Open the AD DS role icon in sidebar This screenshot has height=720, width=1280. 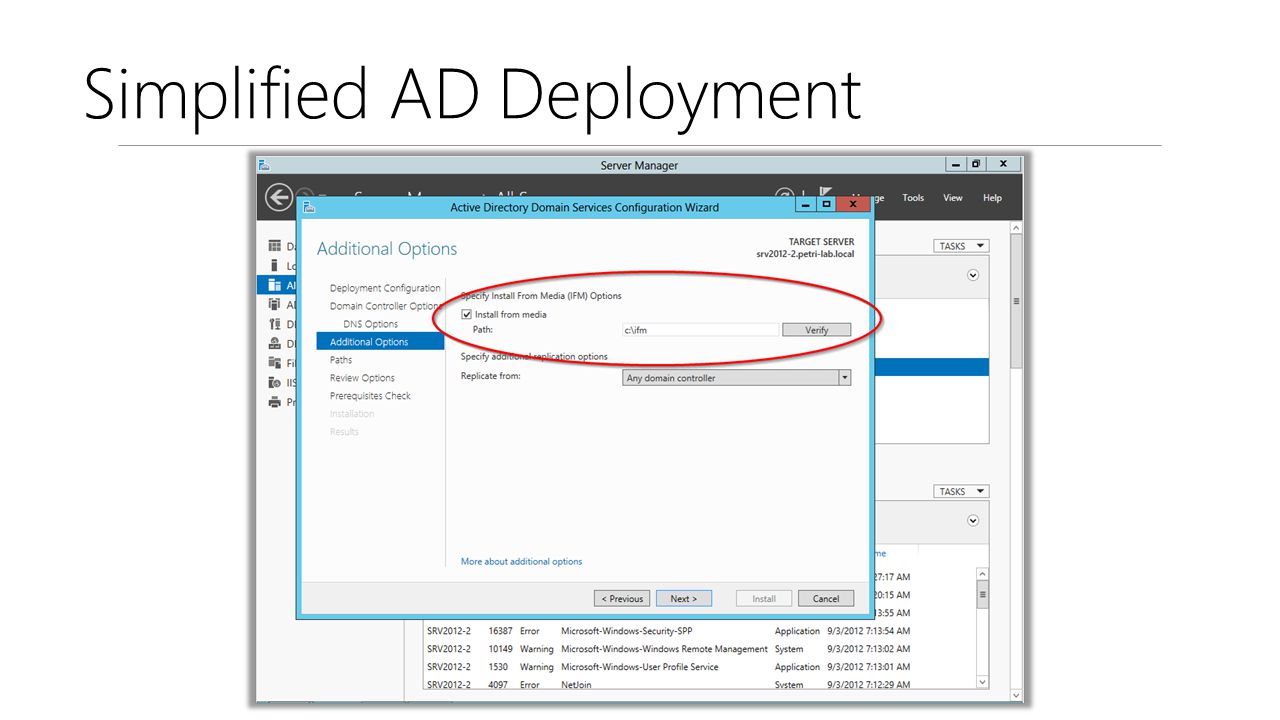pos(275,305)
